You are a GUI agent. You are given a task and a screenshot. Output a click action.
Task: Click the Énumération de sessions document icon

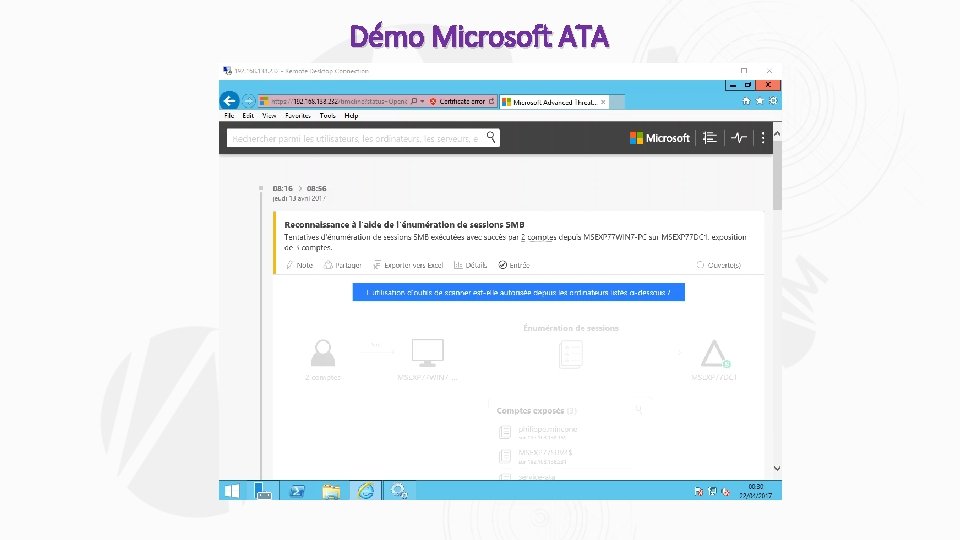(571, 354)
